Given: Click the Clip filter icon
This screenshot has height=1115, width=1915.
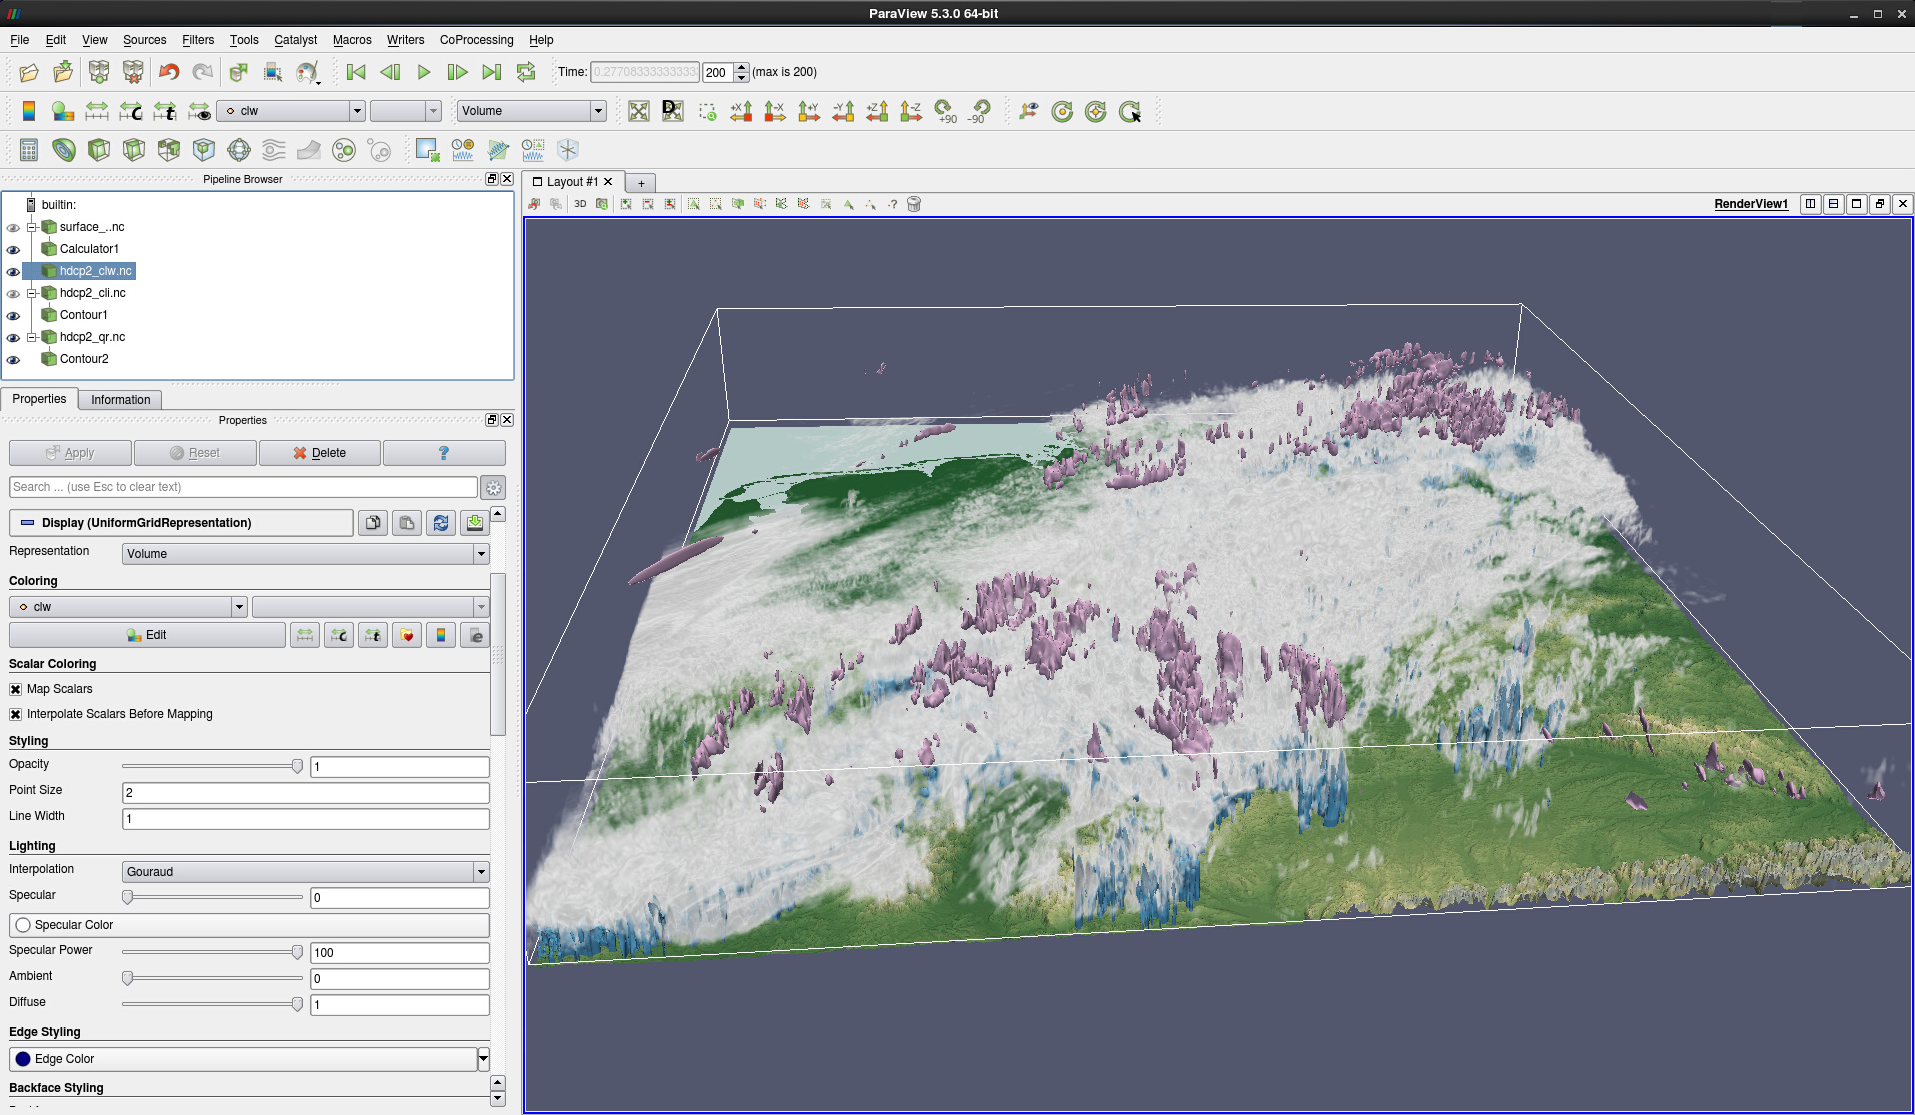Looking at the screenshot, I should pos(99,150).
